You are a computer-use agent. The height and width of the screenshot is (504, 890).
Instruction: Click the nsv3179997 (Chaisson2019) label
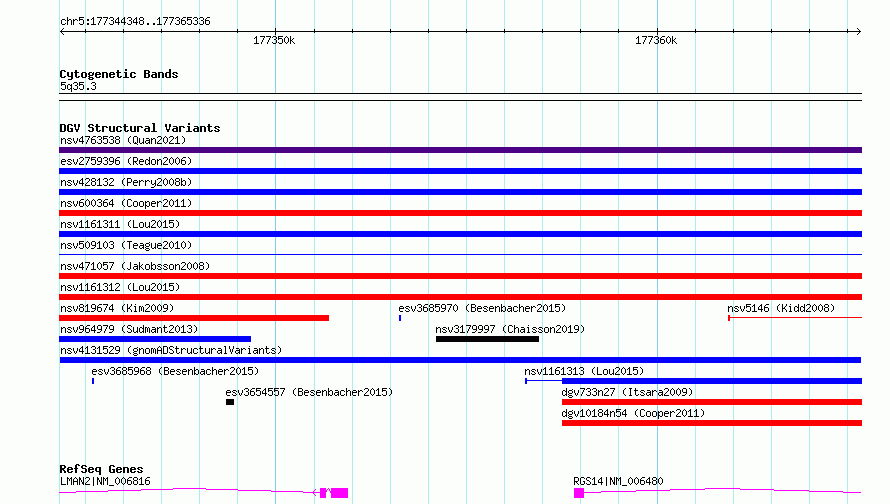pyautogui.click(x=510, y=329)
